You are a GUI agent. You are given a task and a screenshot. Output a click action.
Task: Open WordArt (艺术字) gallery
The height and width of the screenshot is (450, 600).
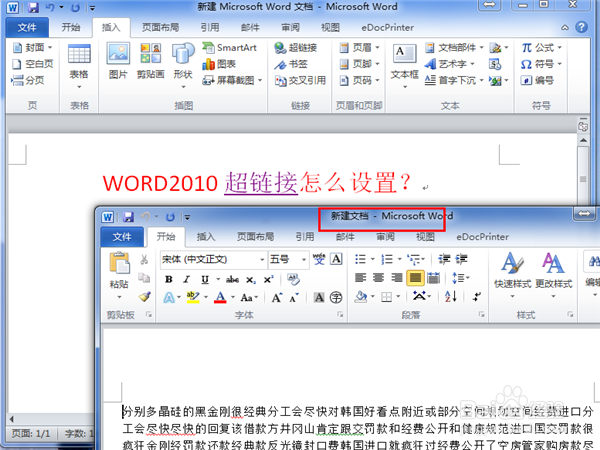(x=450, y=64)
